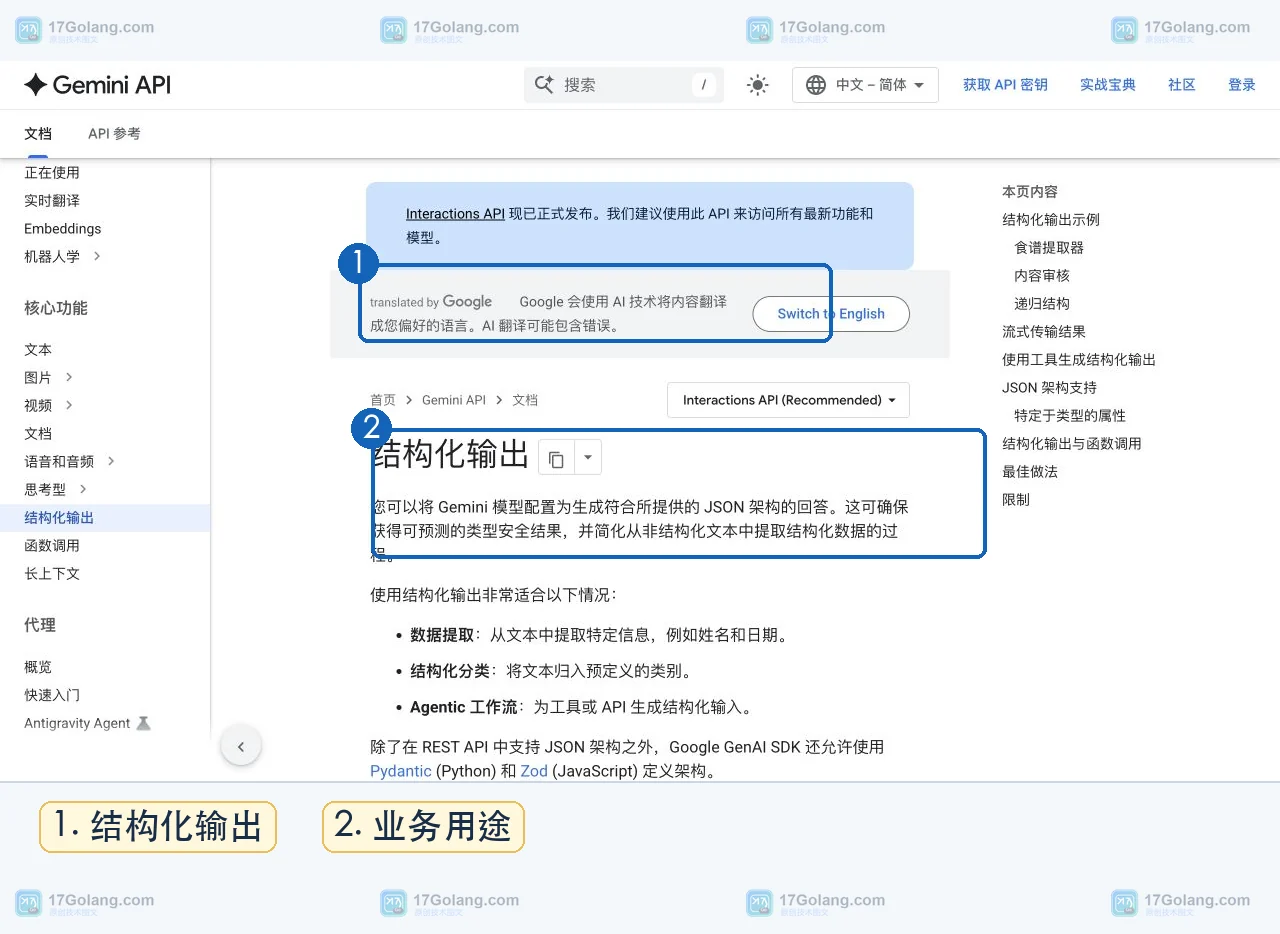Open Antigravity Agent in the sidebar

(x=77, y=723)
